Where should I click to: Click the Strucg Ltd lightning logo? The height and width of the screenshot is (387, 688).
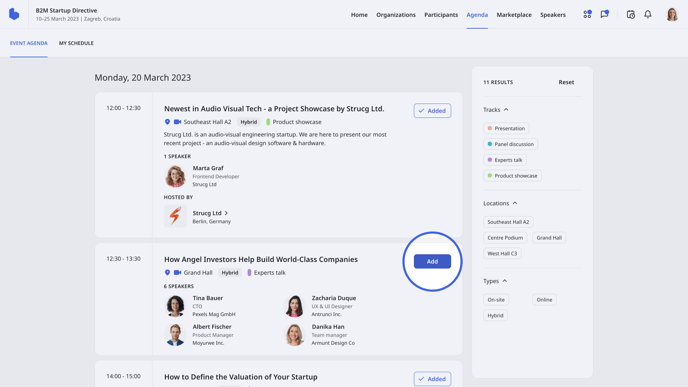pyautogui.click(x=175, y=216)
